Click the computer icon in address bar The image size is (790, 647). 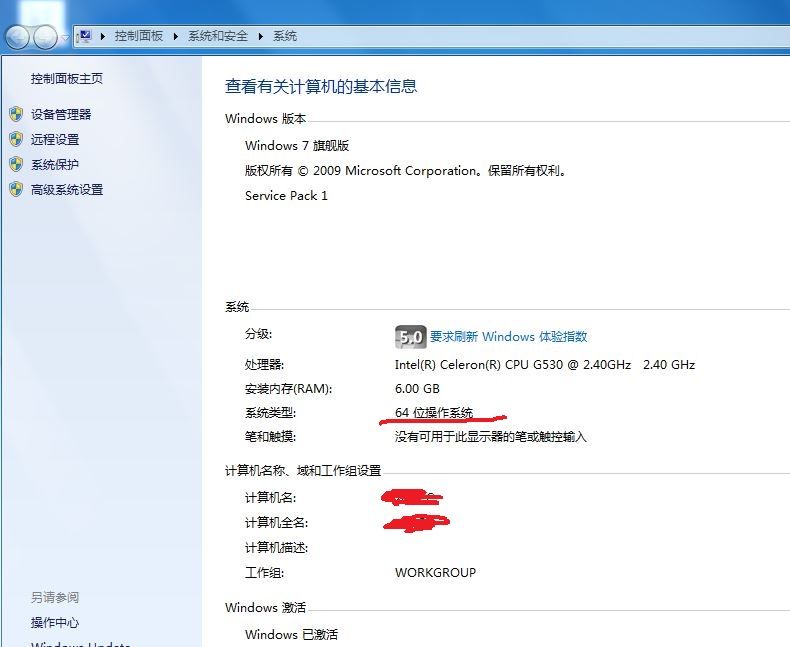85,36
